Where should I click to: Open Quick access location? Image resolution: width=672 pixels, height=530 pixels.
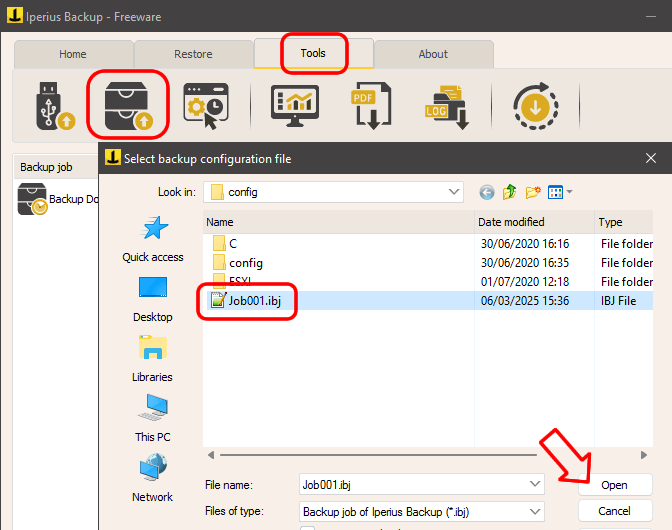153,239
